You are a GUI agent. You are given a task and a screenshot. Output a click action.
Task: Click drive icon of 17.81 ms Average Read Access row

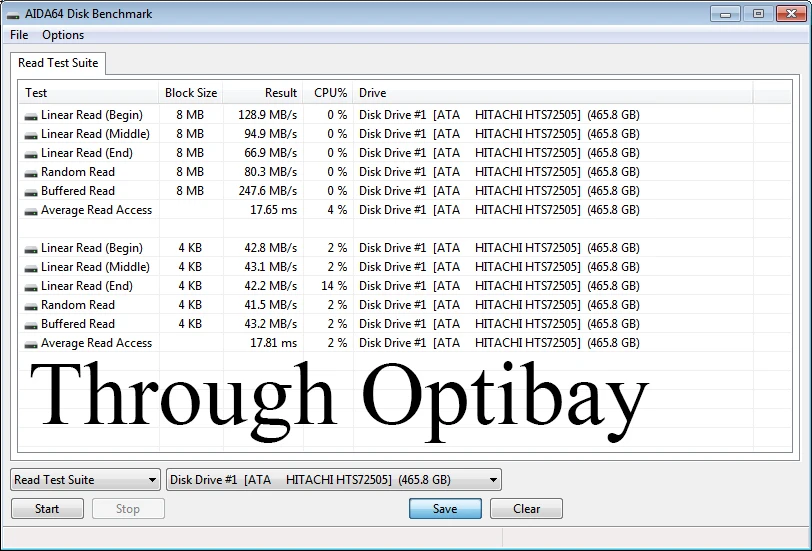tap(31, 344)
